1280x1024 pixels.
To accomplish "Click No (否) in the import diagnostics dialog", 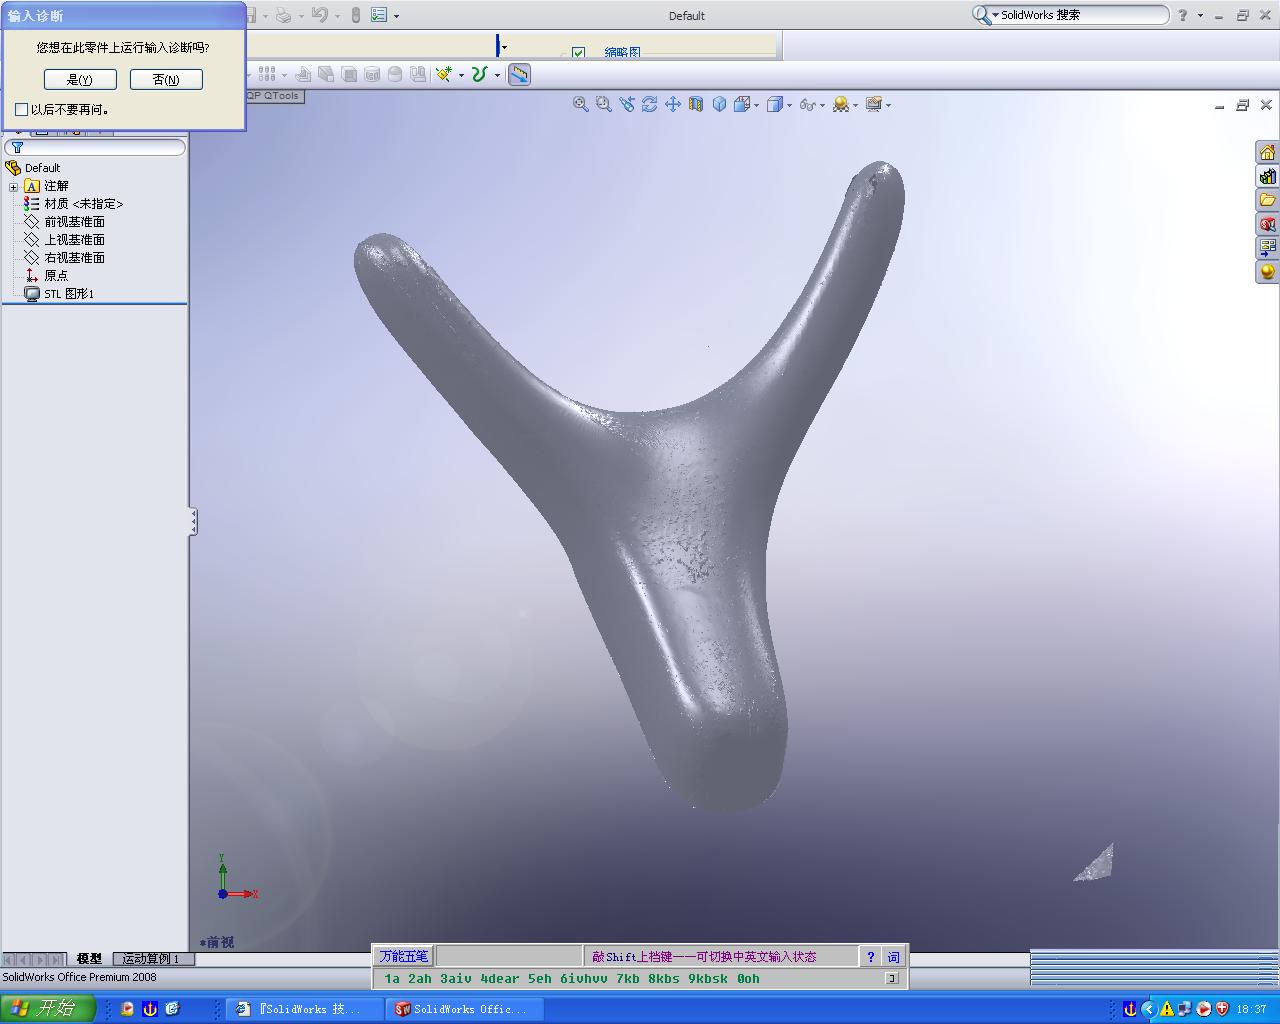I will 166,80.
